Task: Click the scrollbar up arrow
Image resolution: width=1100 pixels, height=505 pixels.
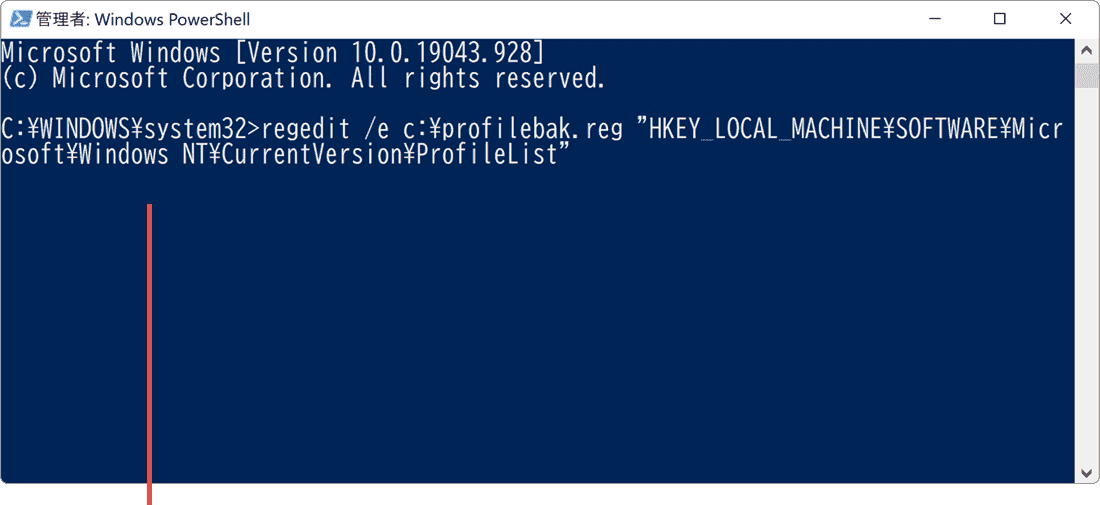Action: pos(1087,51)
